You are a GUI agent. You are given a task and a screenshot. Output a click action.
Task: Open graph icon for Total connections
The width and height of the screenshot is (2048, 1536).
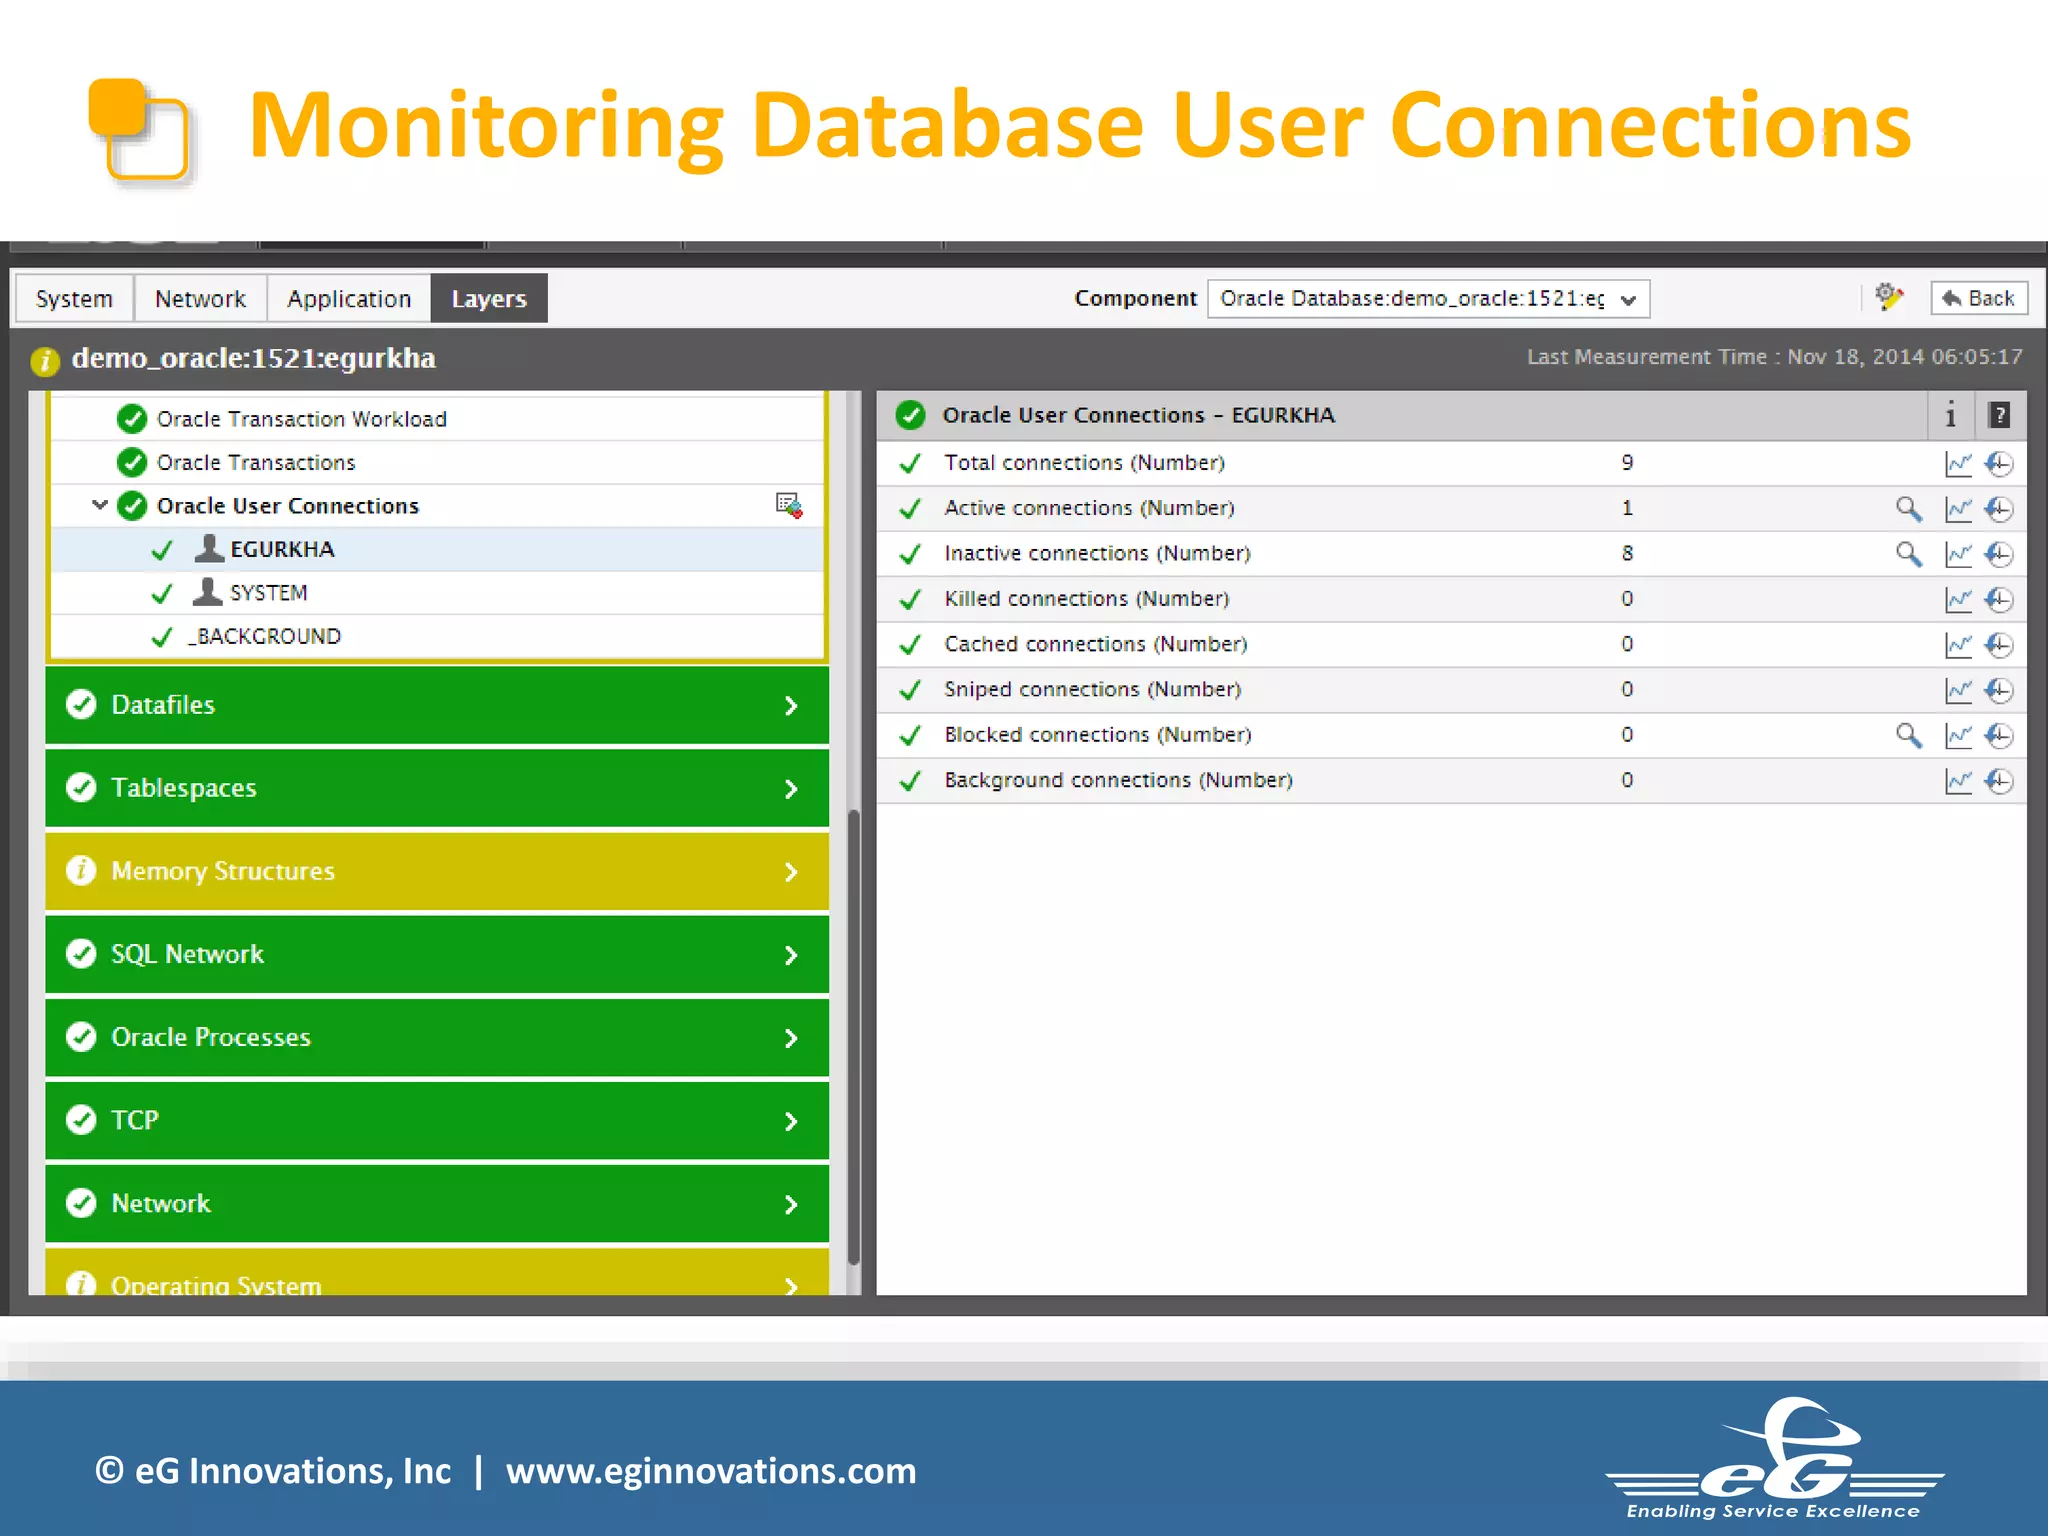pos(1957,464)
